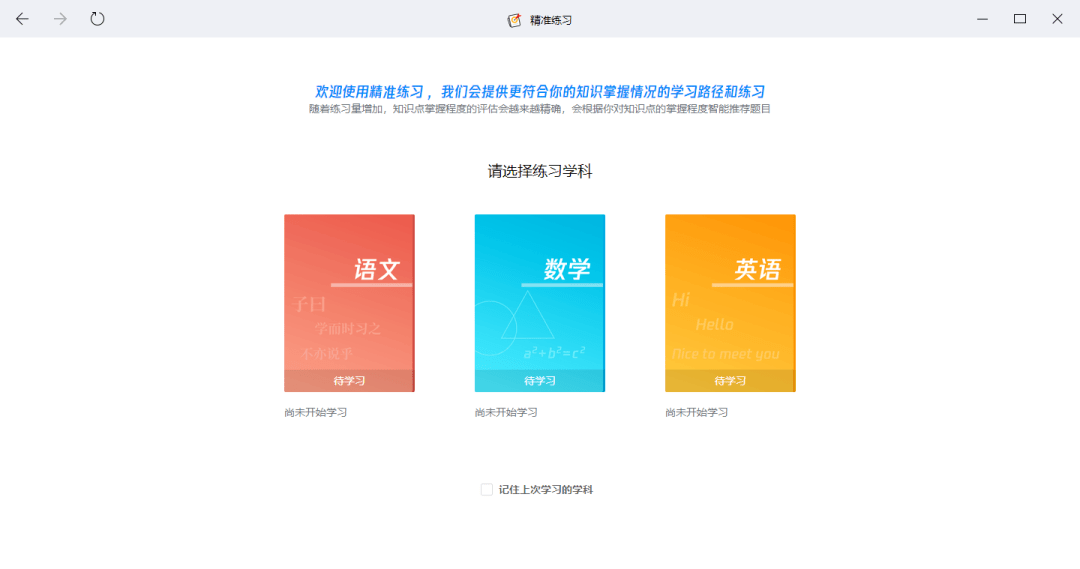The width and height of the screenshot is (1080, 569).
Task: Click the 请选择练习学科 heading
Action: (540, 171)
